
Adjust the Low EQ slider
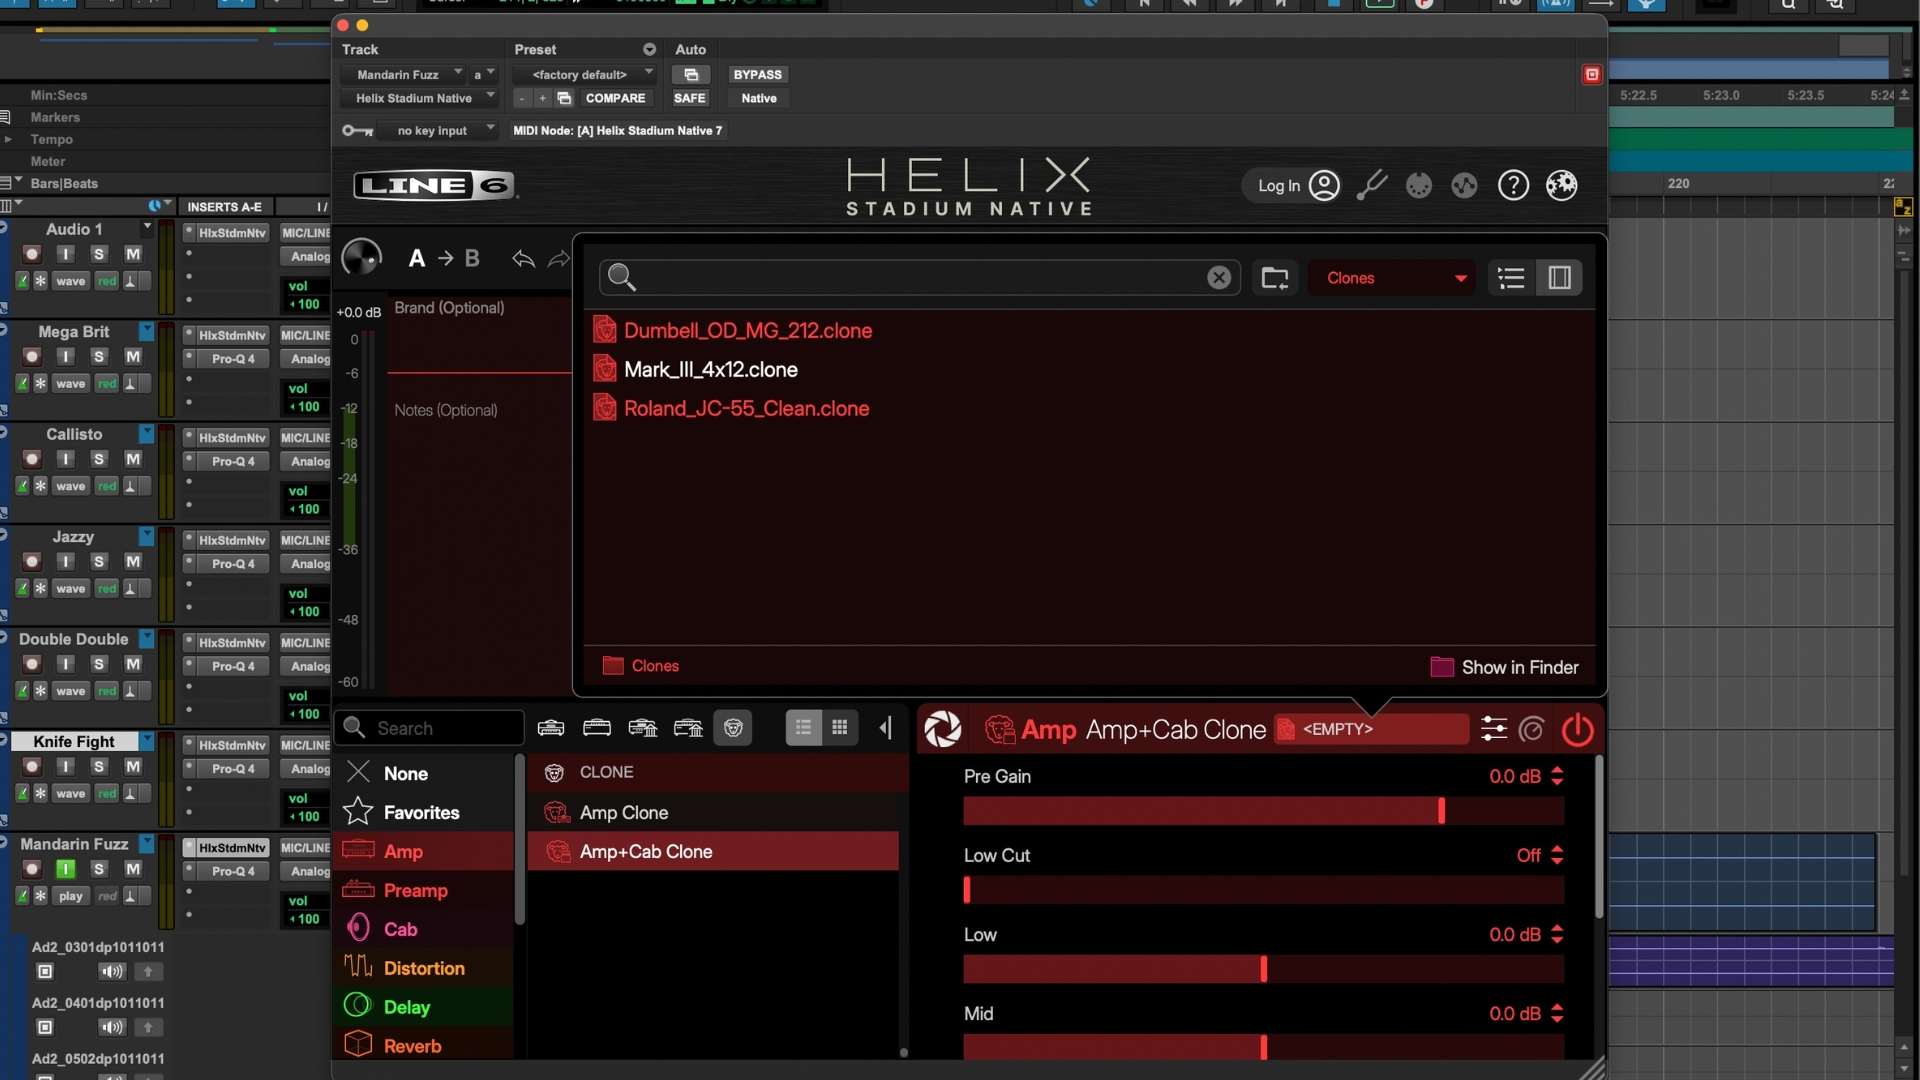[x=1263, y=969]
